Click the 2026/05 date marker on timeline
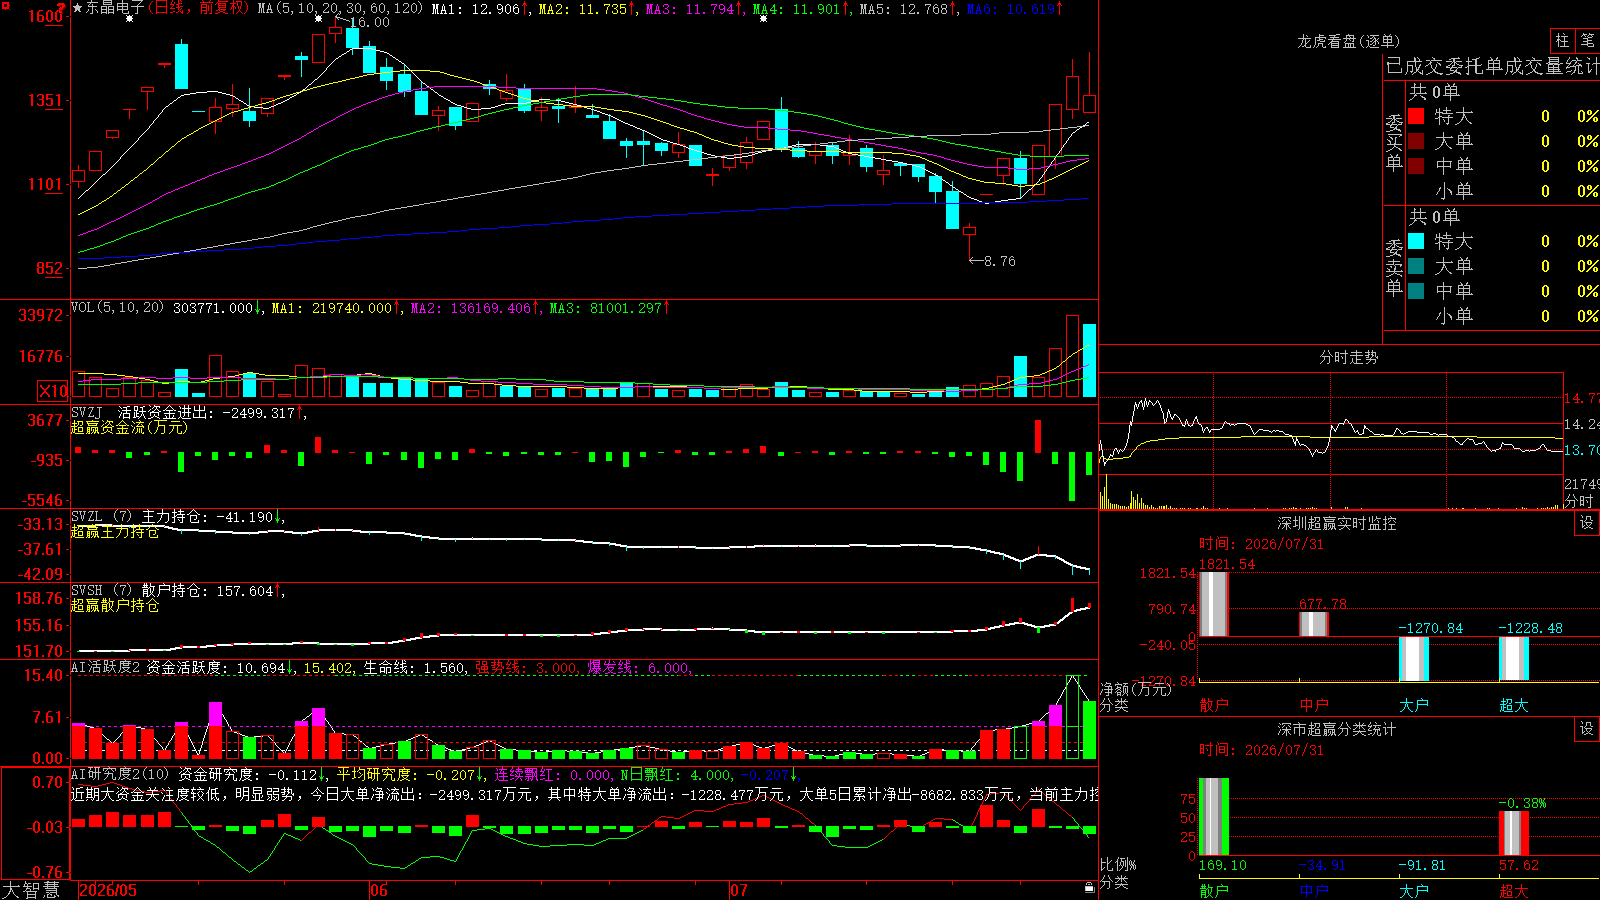The image size is (1600, 900). 108,890
